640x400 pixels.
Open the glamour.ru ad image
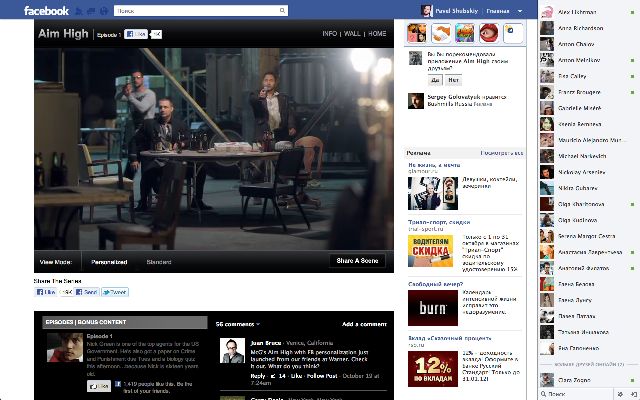click(x=433, y=193)
